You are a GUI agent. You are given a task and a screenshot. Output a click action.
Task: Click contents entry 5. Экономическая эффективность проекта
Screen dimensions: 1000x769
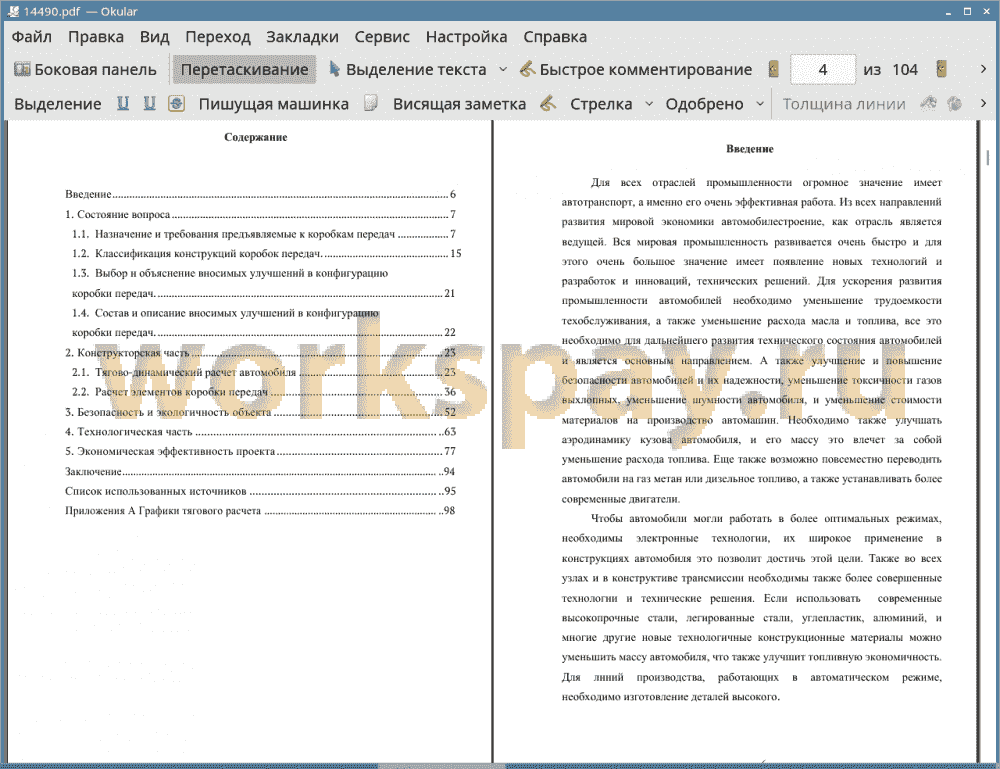coord(260,451)
